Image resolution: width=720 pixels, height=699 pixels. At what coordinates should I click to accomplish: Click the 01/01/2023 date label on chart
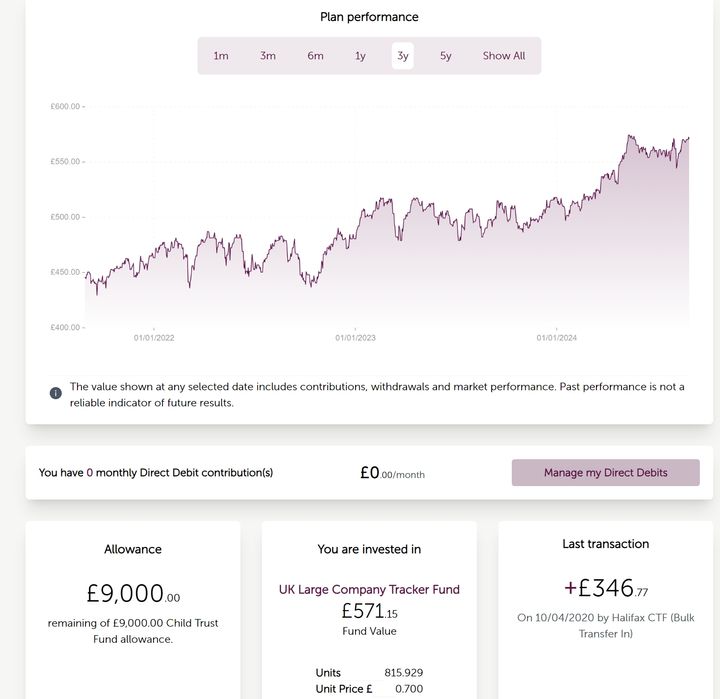coord(355,338)
